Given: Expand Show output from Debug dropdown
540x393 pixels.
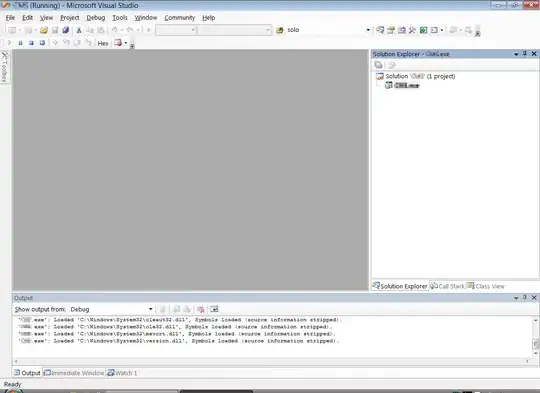Looking at the screenshot, I should pyautogui.click(x=150, y=309).
